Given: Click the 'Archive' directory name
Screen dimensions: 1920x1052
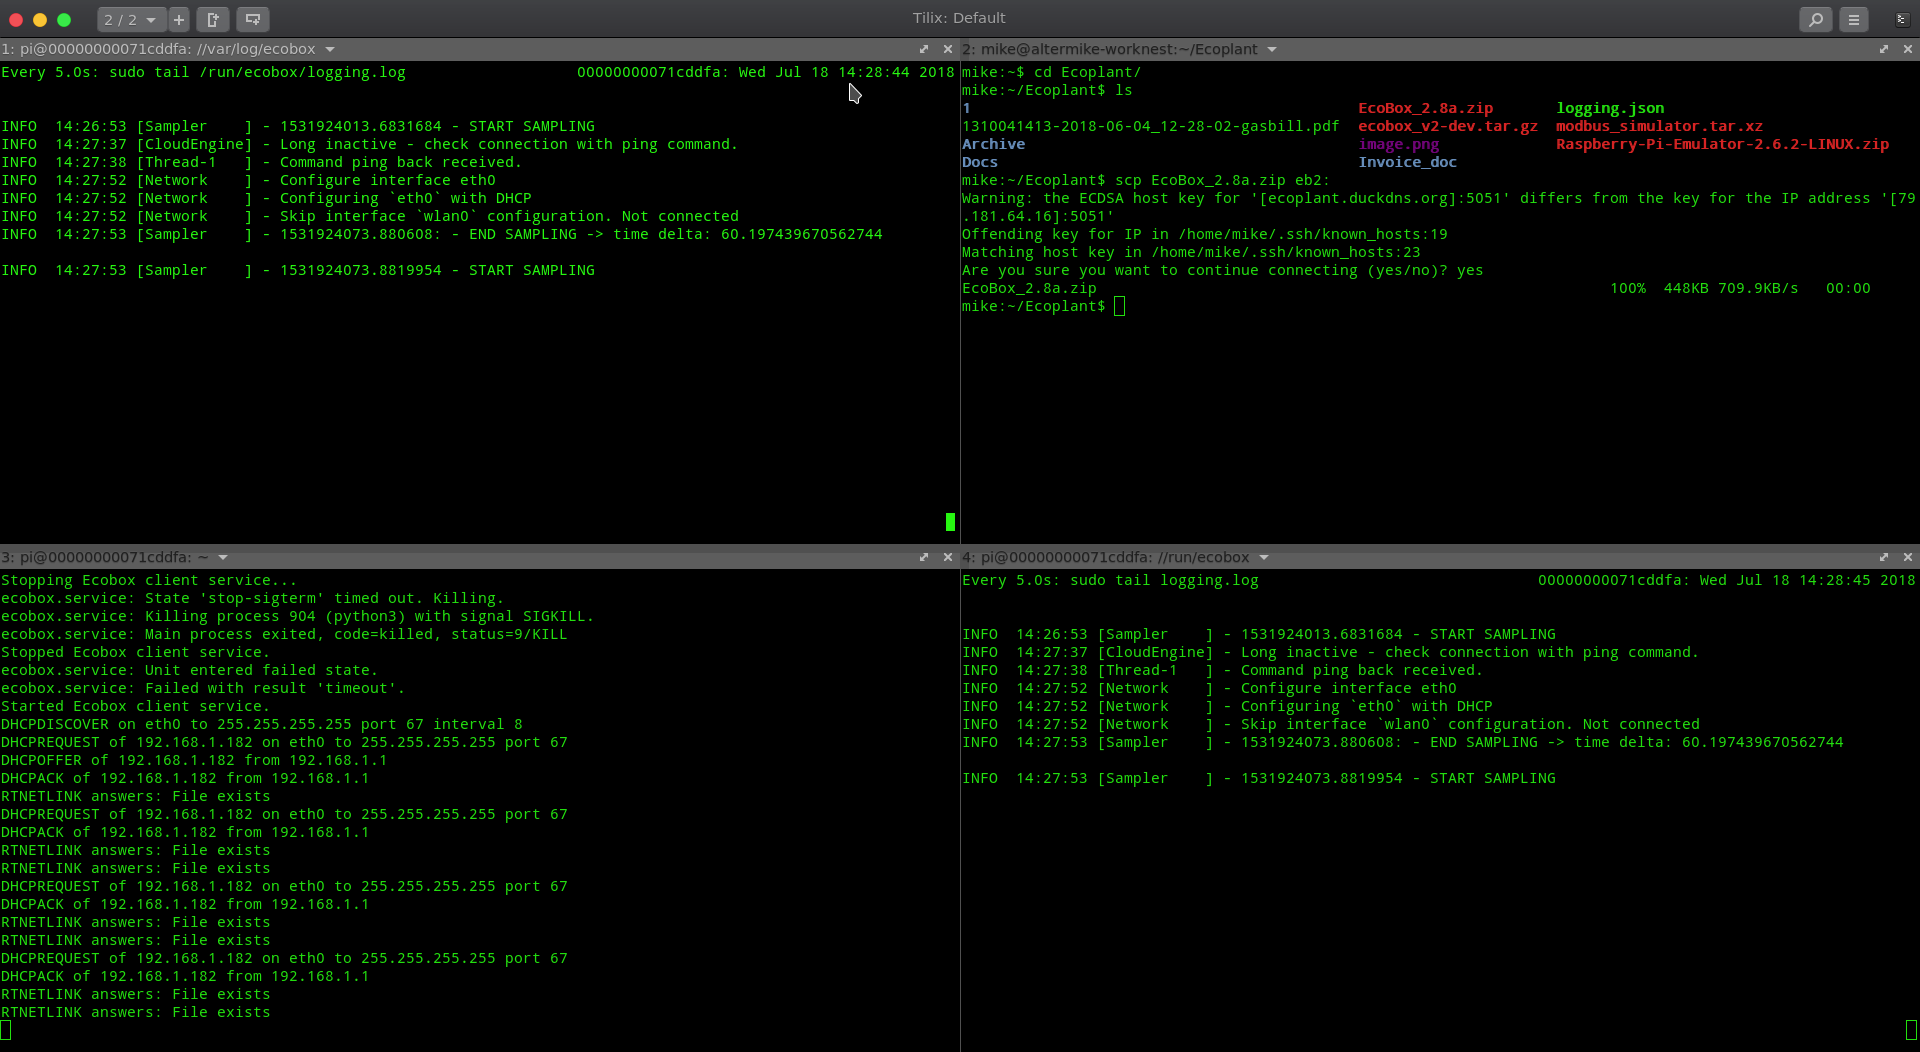Looking at the screenshot, I should (x=993, y=144).
